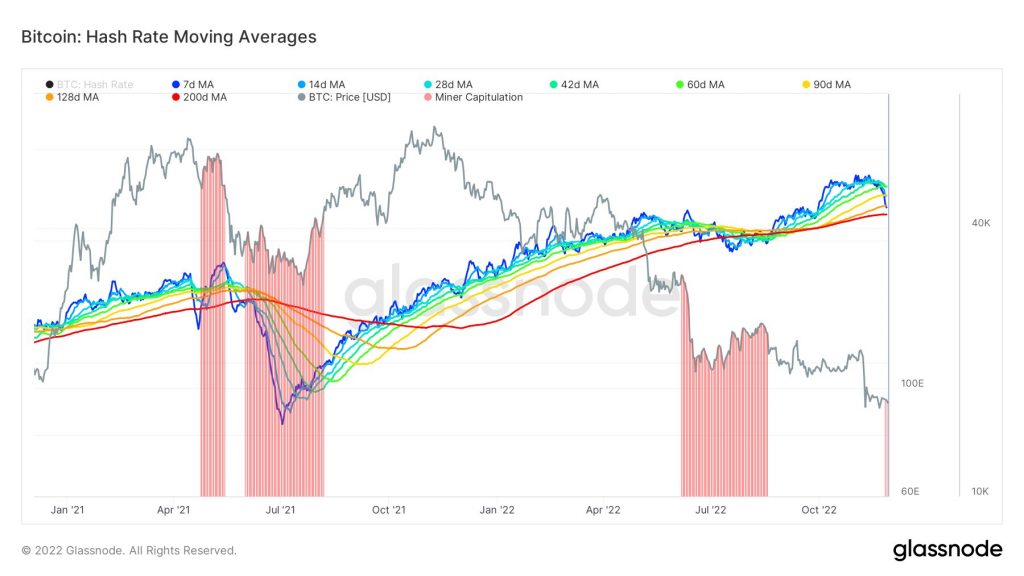1024x576 pixels.
Task: Select the Jul '22 x-axis label
Action: [710, 510]
